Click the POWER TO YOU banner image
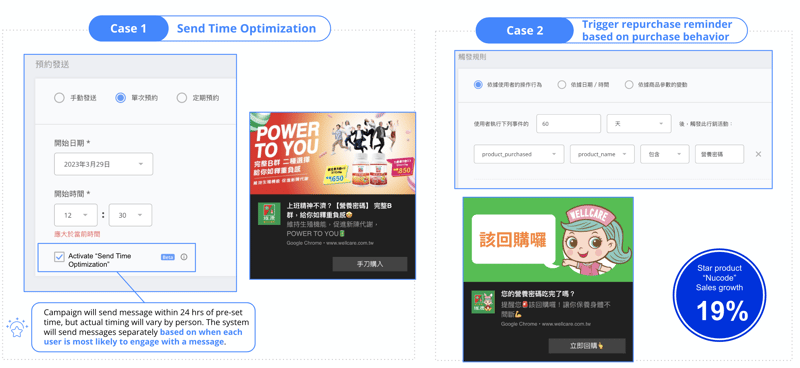 [x=333, y=154]
